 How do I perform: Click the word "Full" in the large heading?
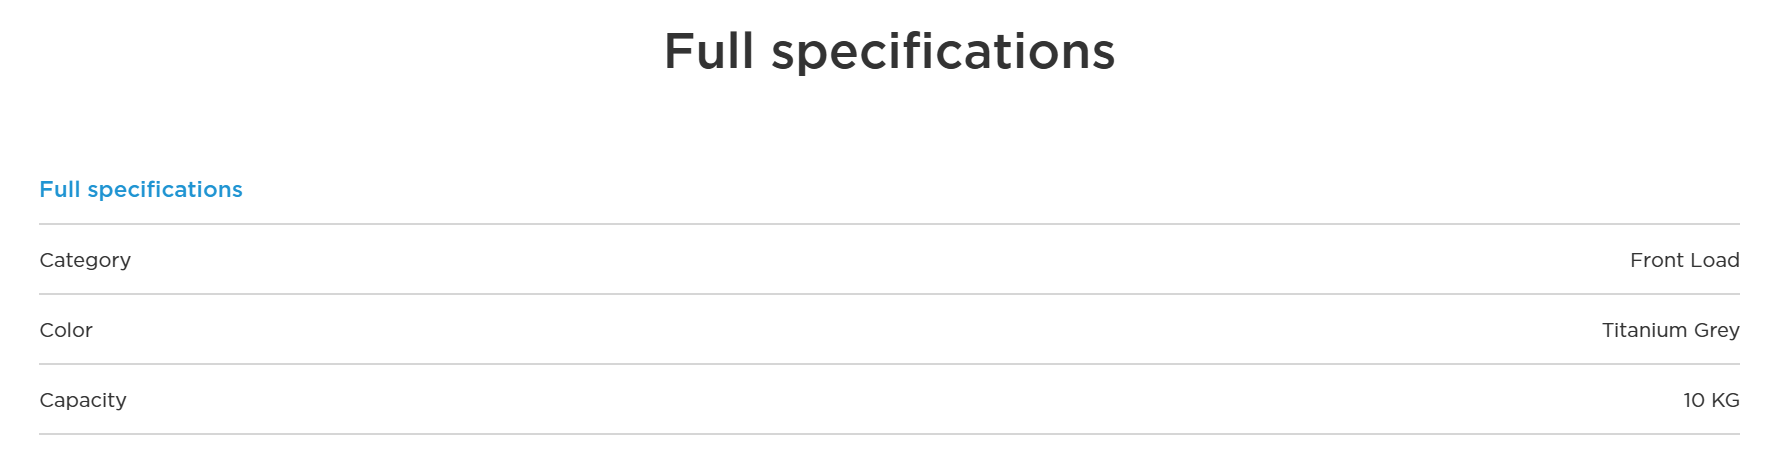pyautogui.click(x=709, y=51)
